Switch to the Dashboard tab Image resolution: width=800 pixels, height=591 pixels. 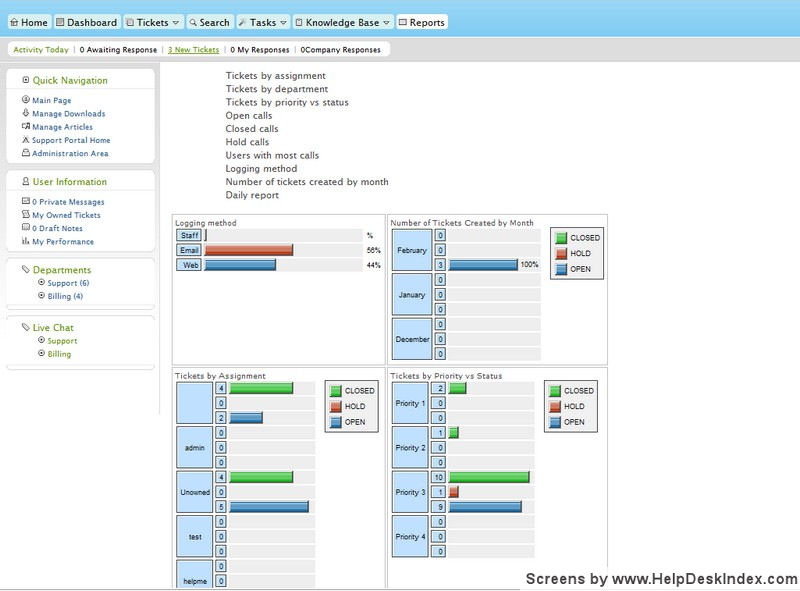pos(86,22)
